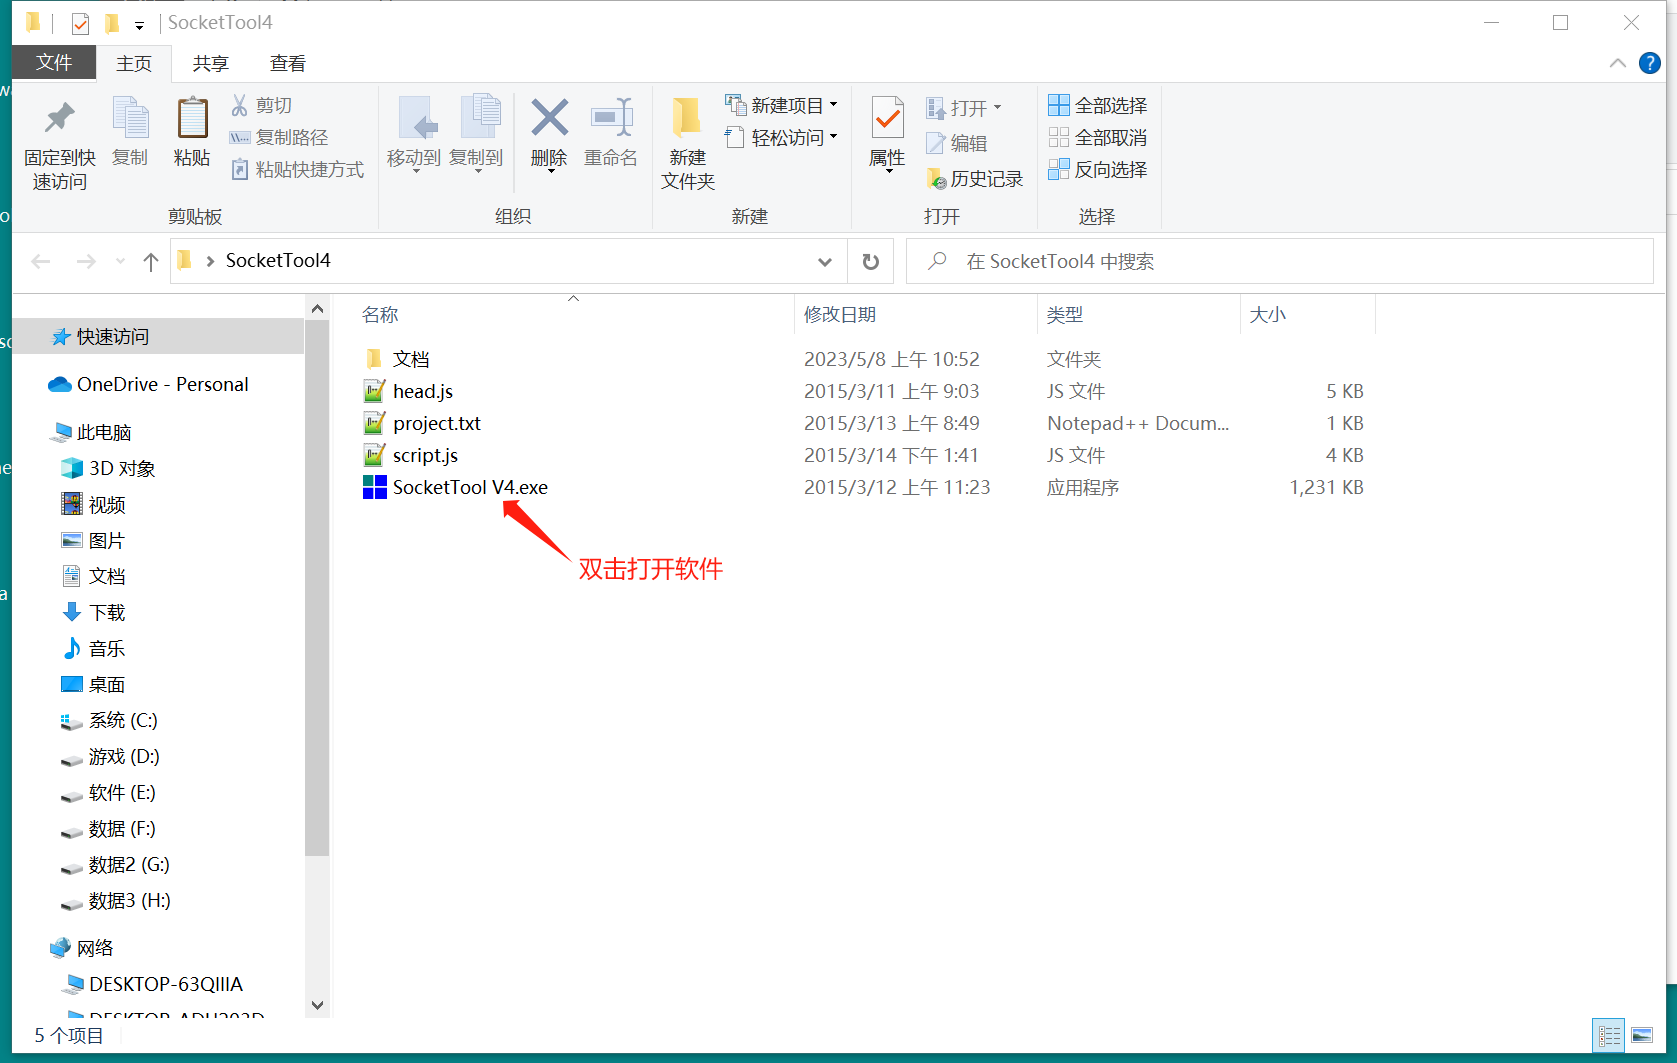Click the search box for SocketTool4
This screenshot has height=1063, width=1677.
click(1280, 261)
